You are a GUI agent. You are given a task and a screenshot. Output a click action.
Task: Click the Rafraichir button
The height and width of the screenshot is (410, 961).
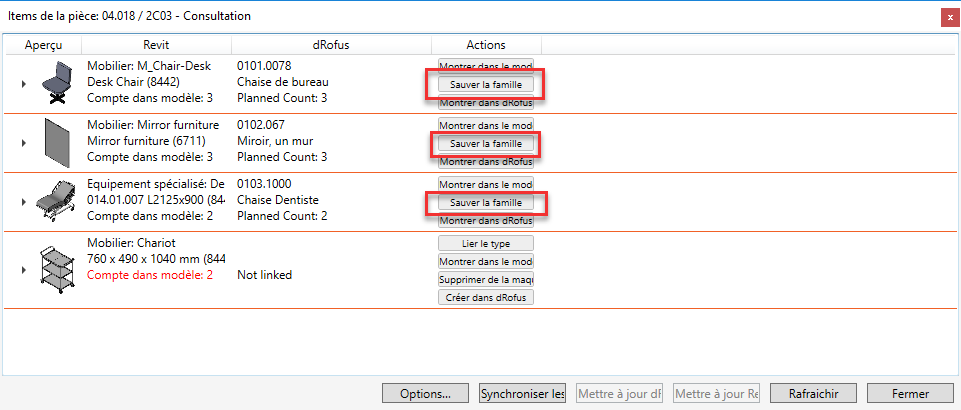click(813, 393)
